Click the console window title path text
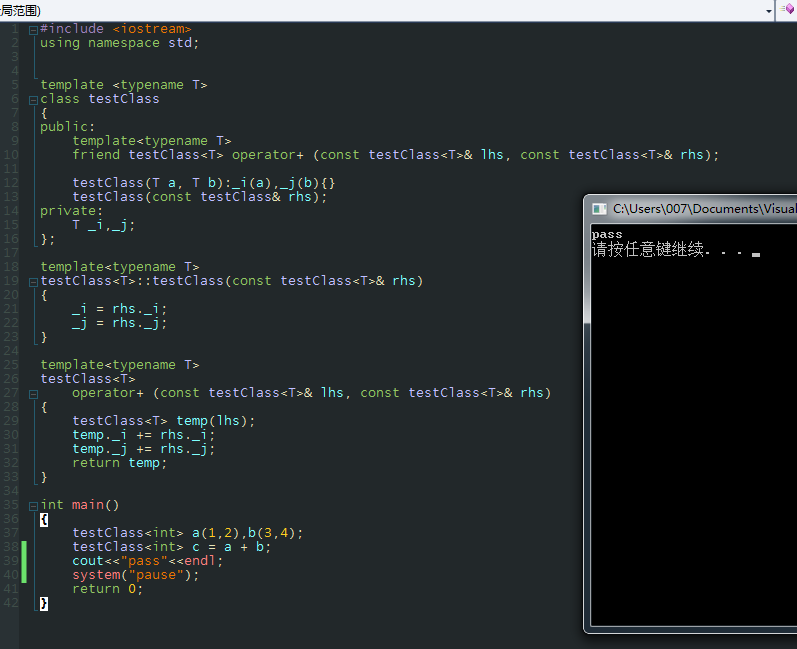This screenshot has height=649, width=797. 704,209
